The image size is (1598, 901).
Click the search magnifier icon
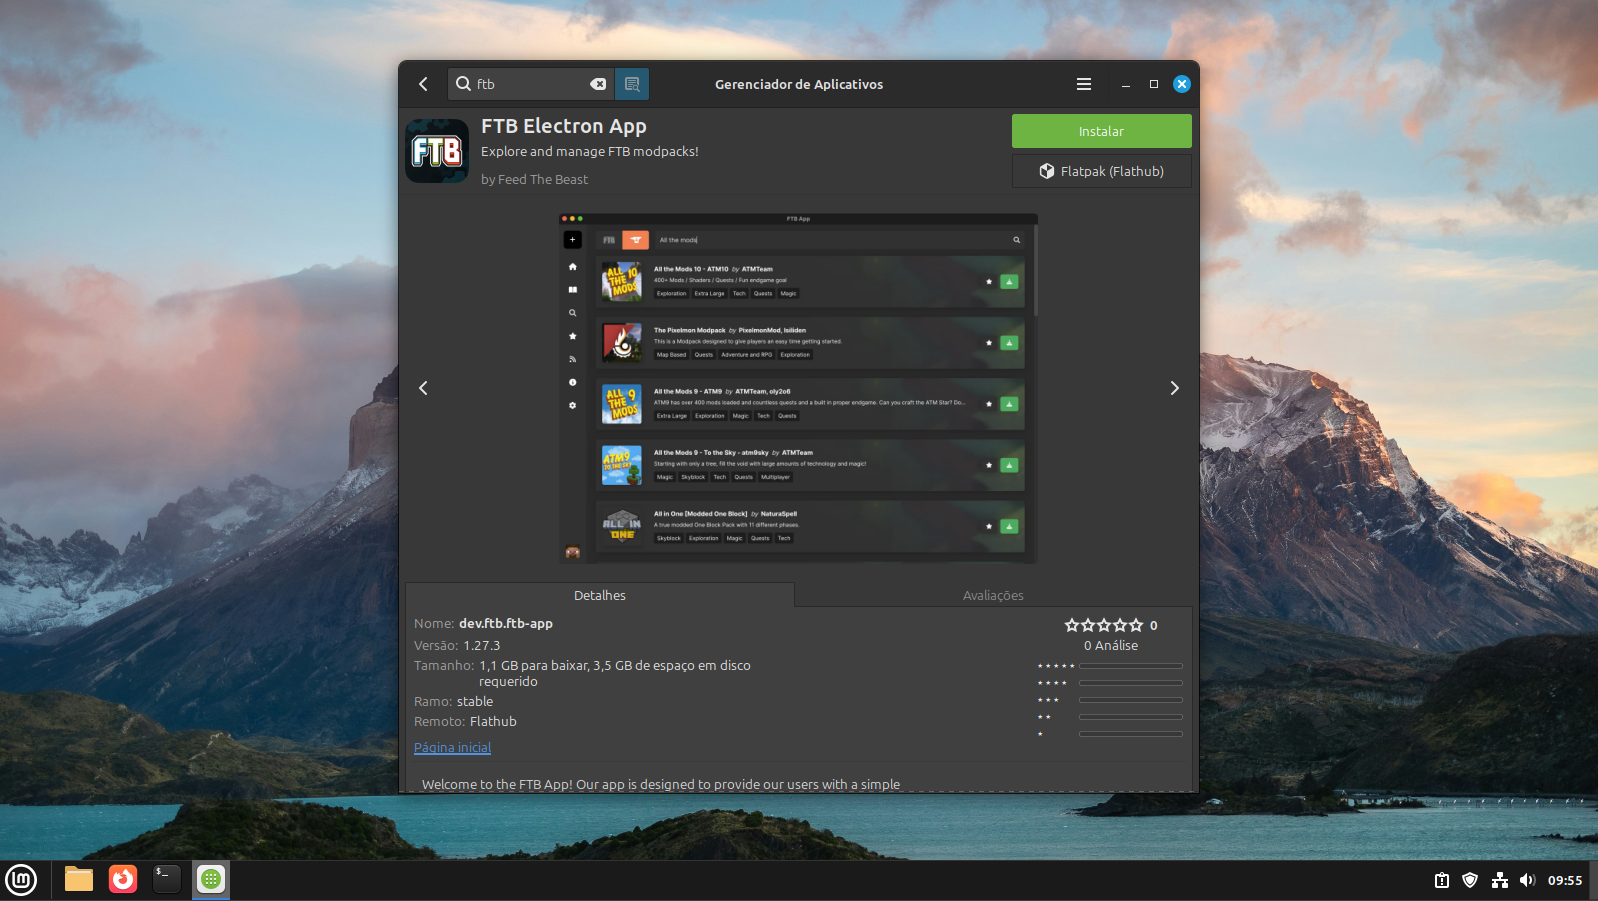(463, 84)
